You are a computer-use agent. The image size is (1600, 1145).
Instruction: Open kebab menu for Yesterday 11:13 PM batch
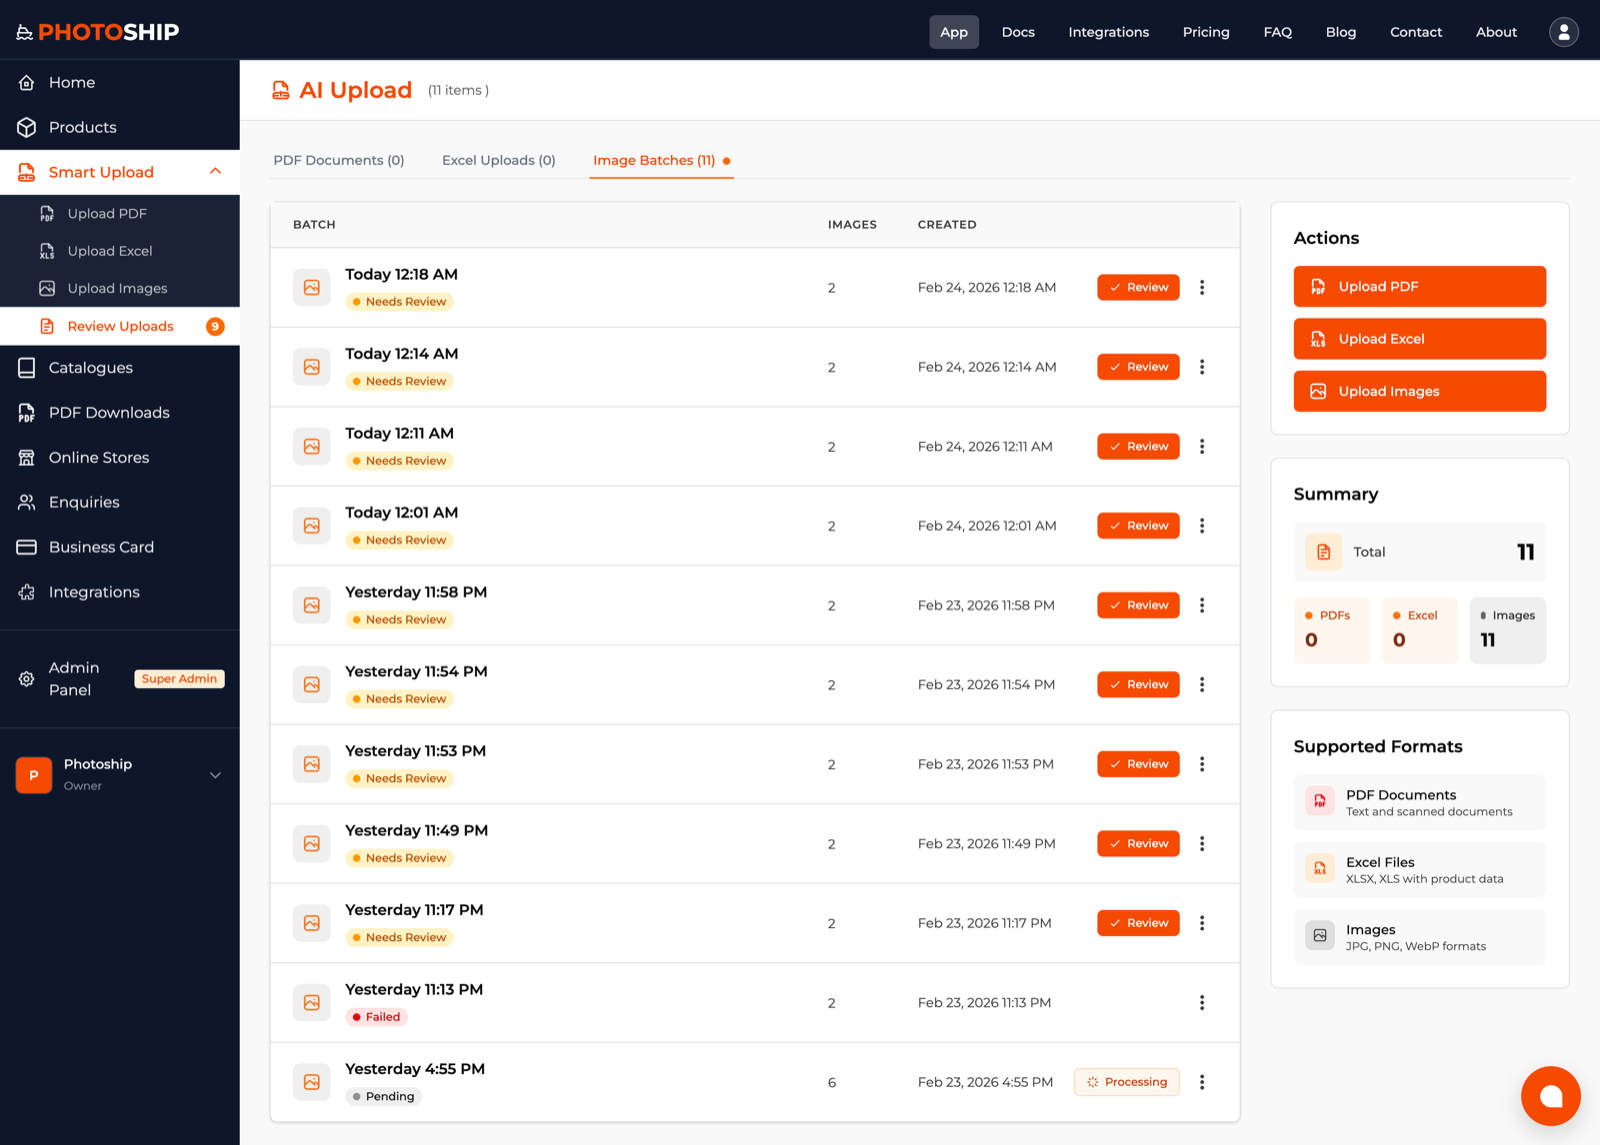pos(1202,1003)
